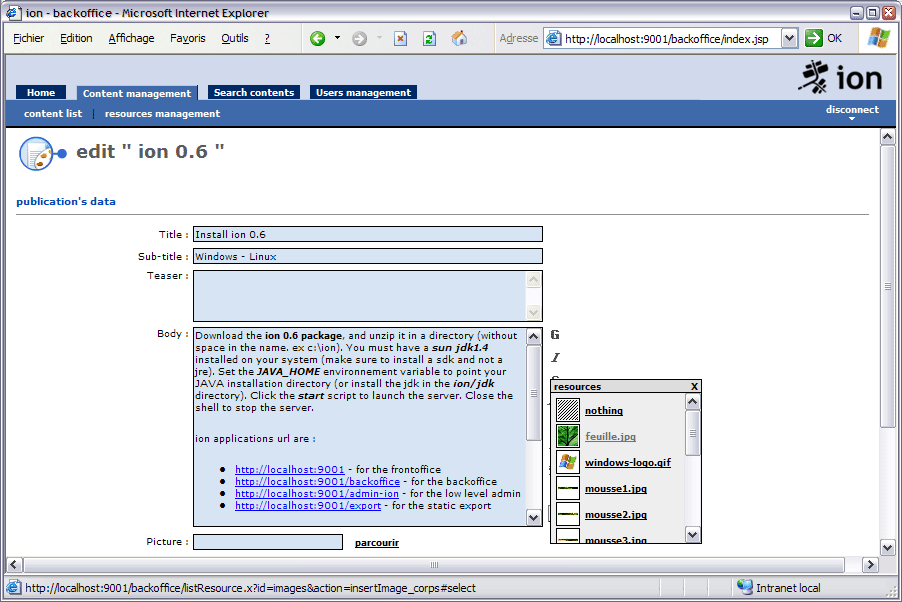The height and width of the screenshot is (602, 902).
Task: Switch to the Users management tab
Action: point(364,93)
